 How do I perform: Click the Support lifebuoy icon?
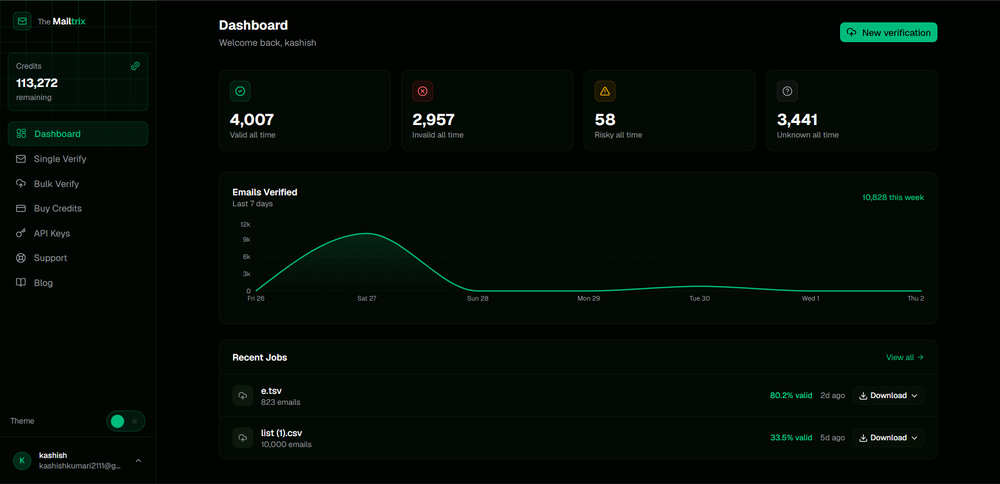click(21, 258)
